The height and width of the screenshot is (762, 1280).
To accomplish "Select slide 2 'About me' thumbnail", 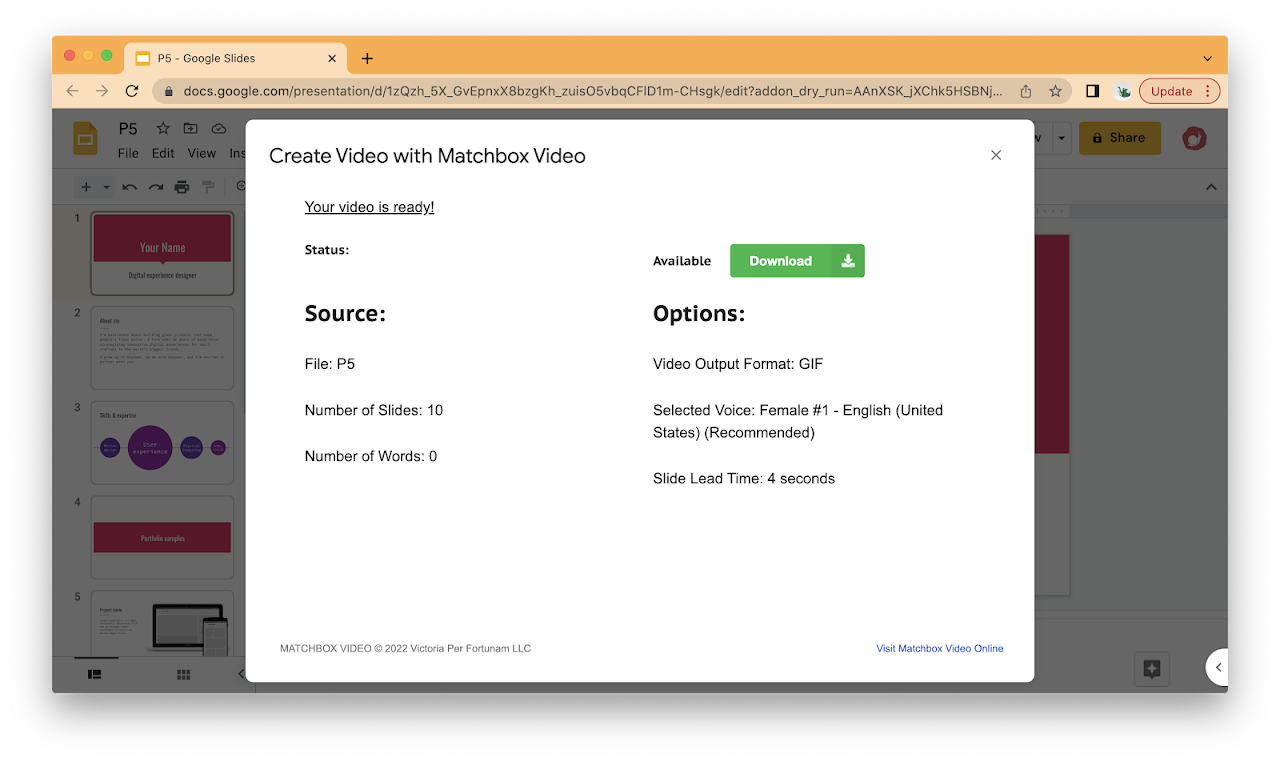I will point(162,348).
